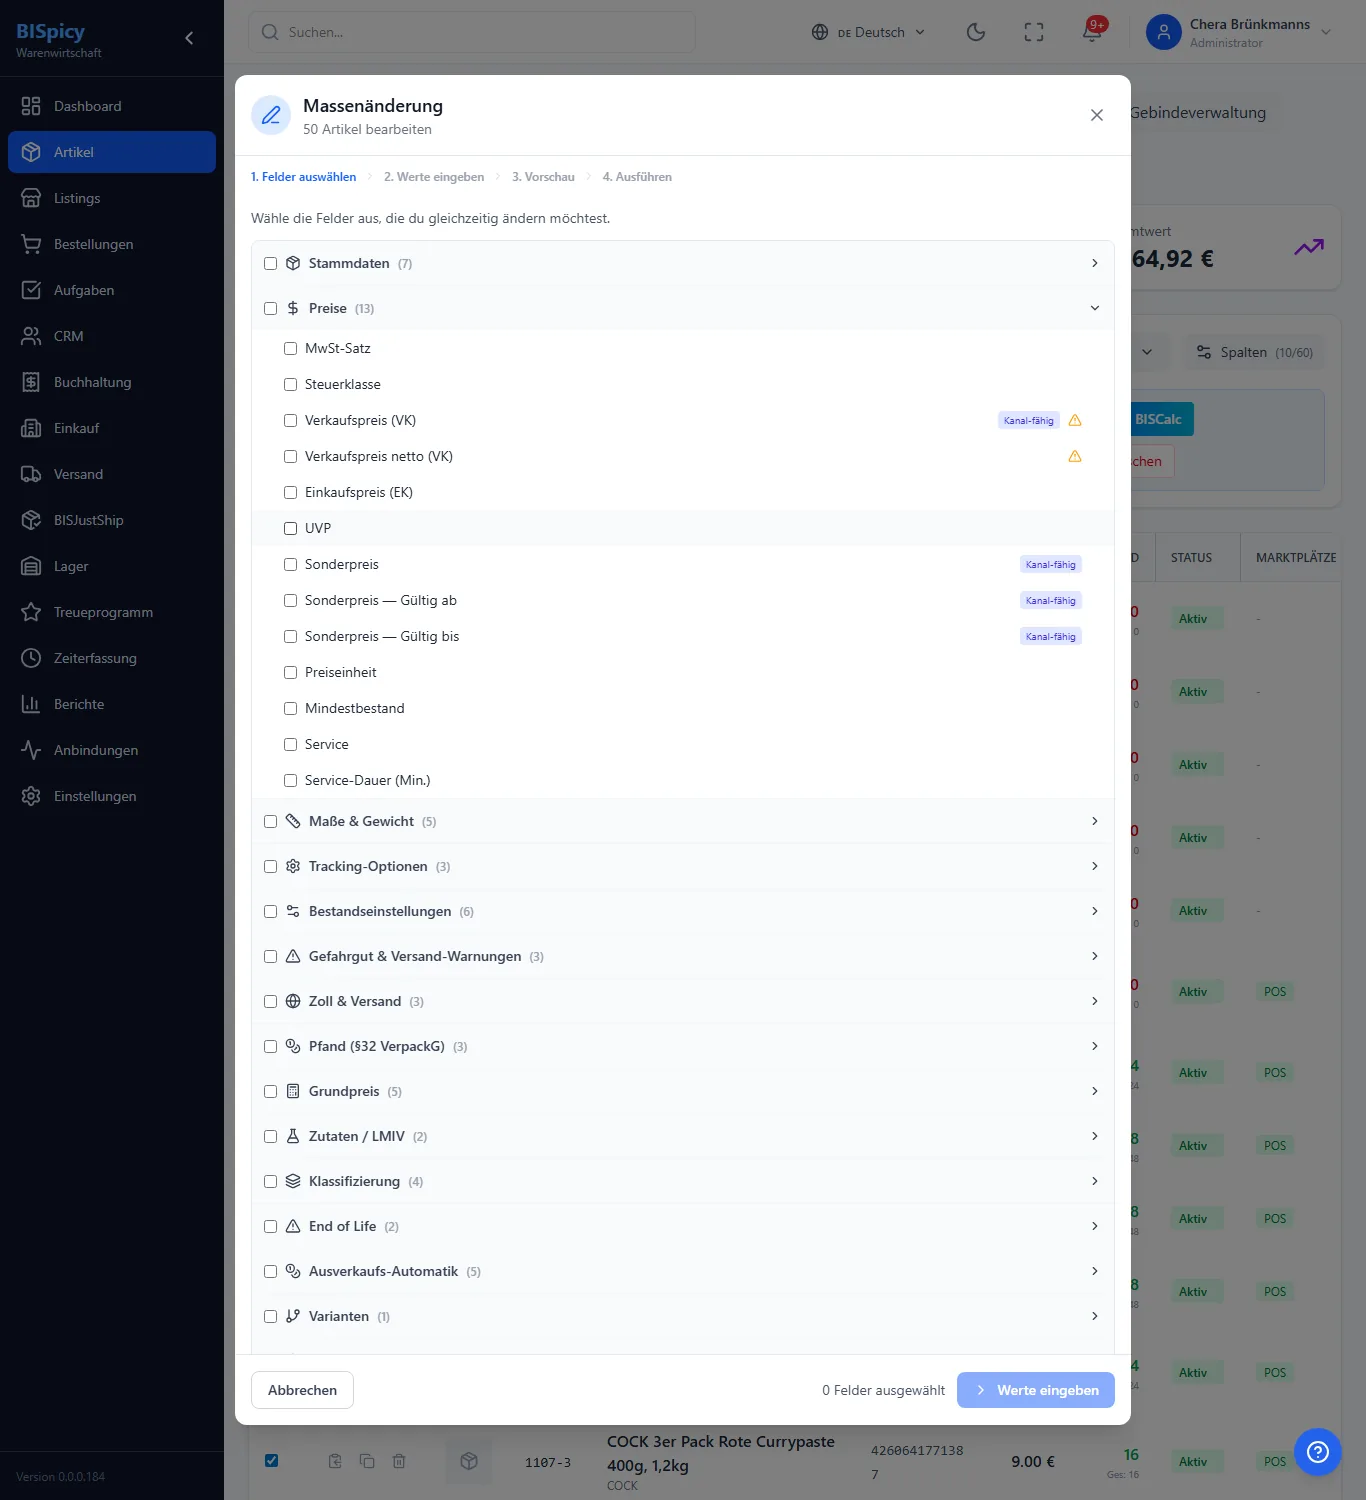This screenshot has width=1366, height=1500.
Task: Click the Werte eingeben button
Action: click(1036, 1390)
